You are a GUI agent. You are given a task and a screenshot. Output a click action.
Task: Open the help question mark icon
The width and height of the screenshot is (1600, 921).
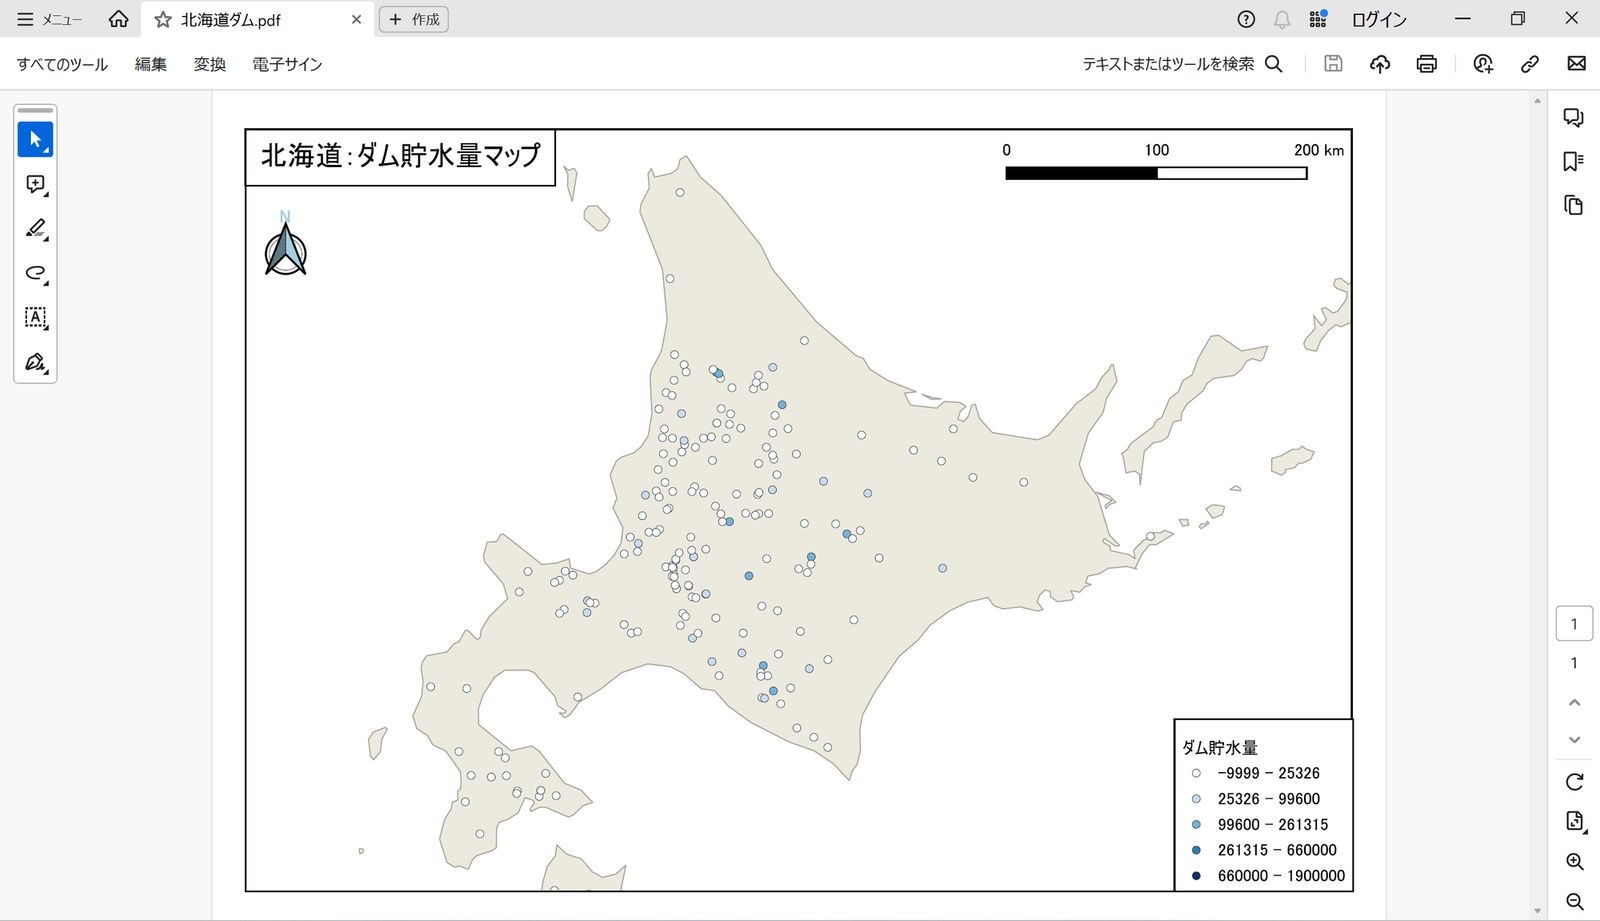point(1246,19)
